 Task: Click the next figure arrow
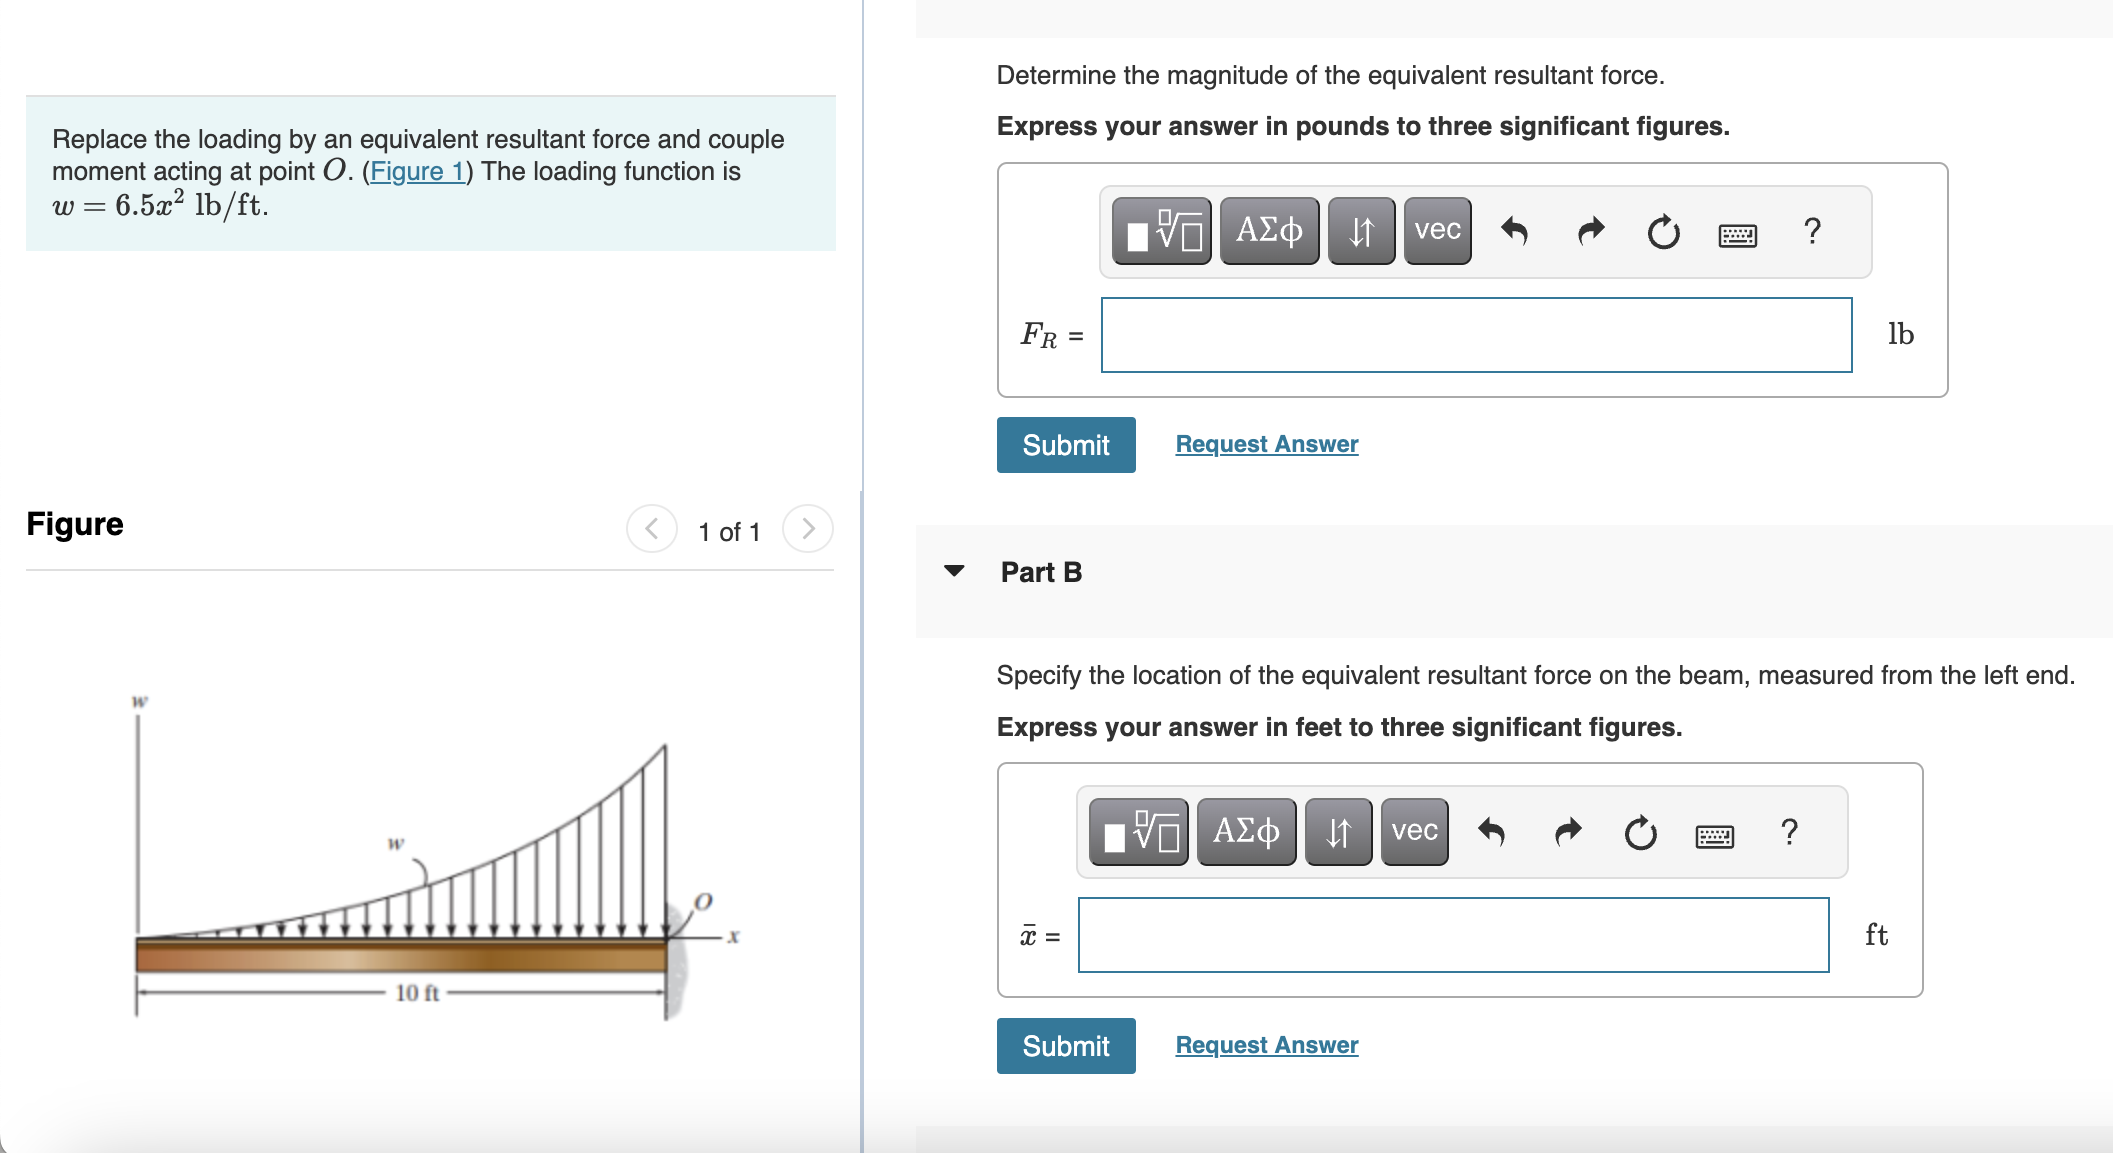pos(807,530)
